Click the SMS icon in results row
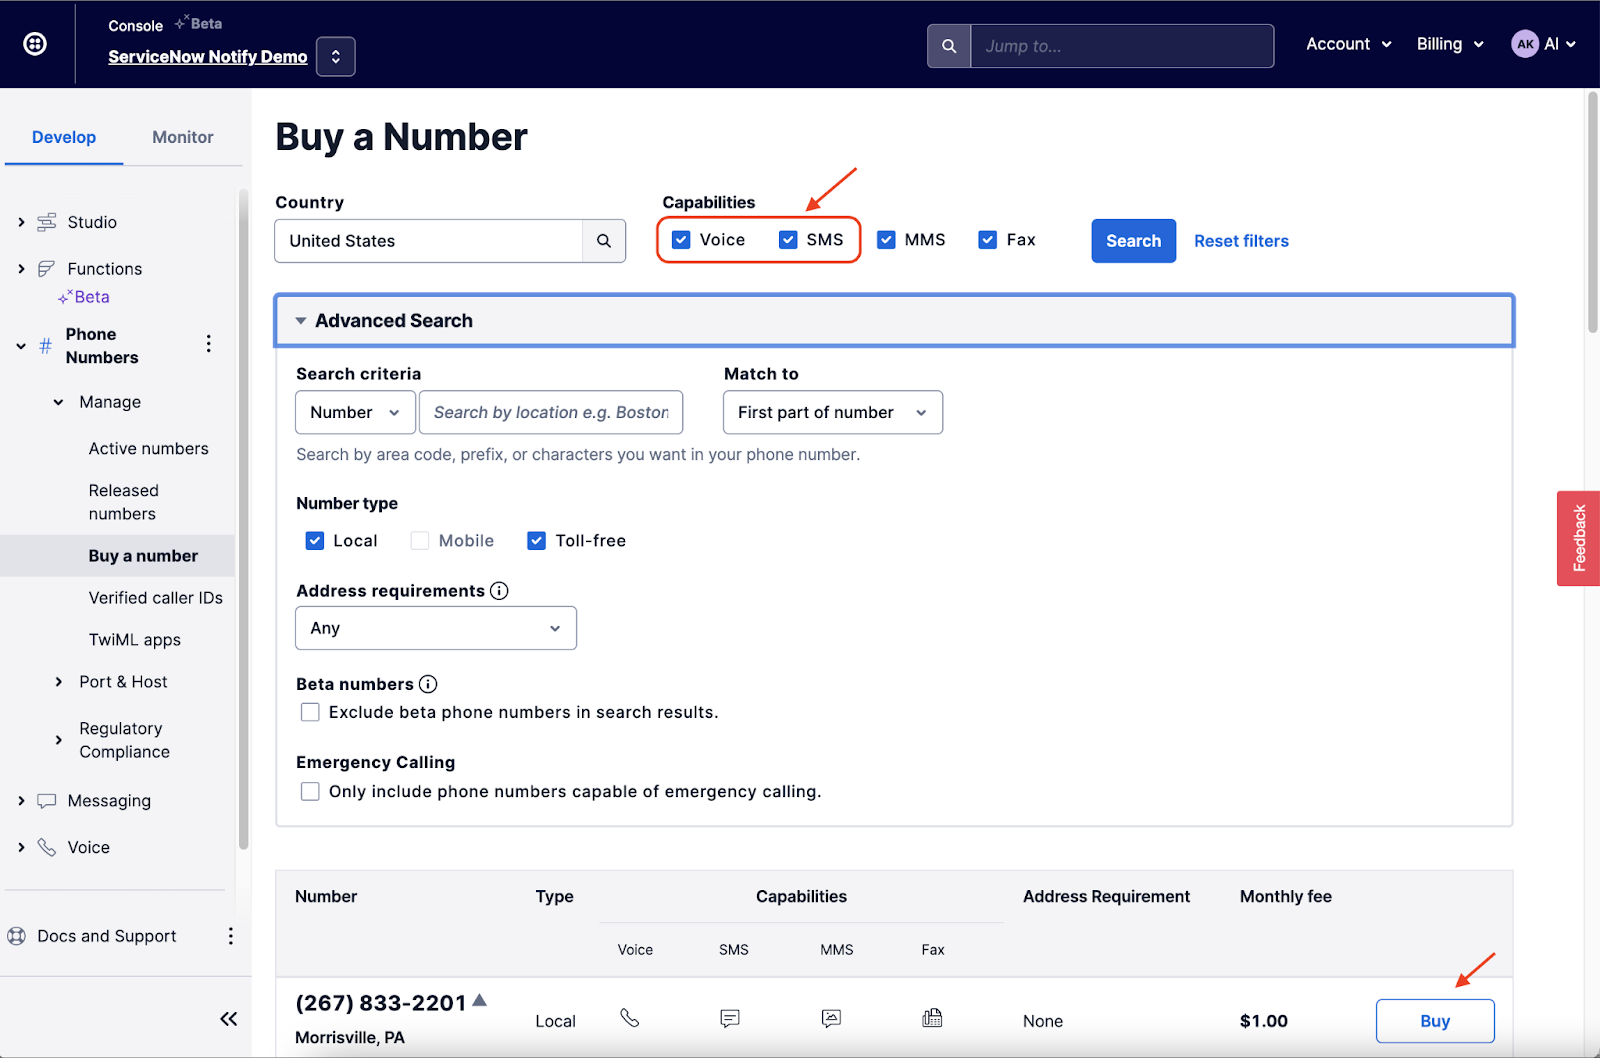Viewport: 1600px width, 1058px height. [730, 1018]
